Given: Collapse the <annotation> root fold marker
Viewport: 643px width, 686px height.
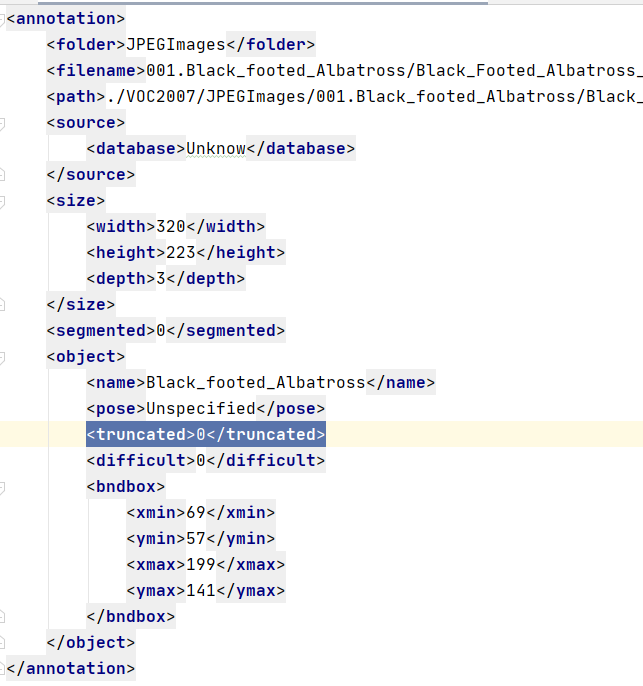Looking at the screenshot, I should coord(2,20).
